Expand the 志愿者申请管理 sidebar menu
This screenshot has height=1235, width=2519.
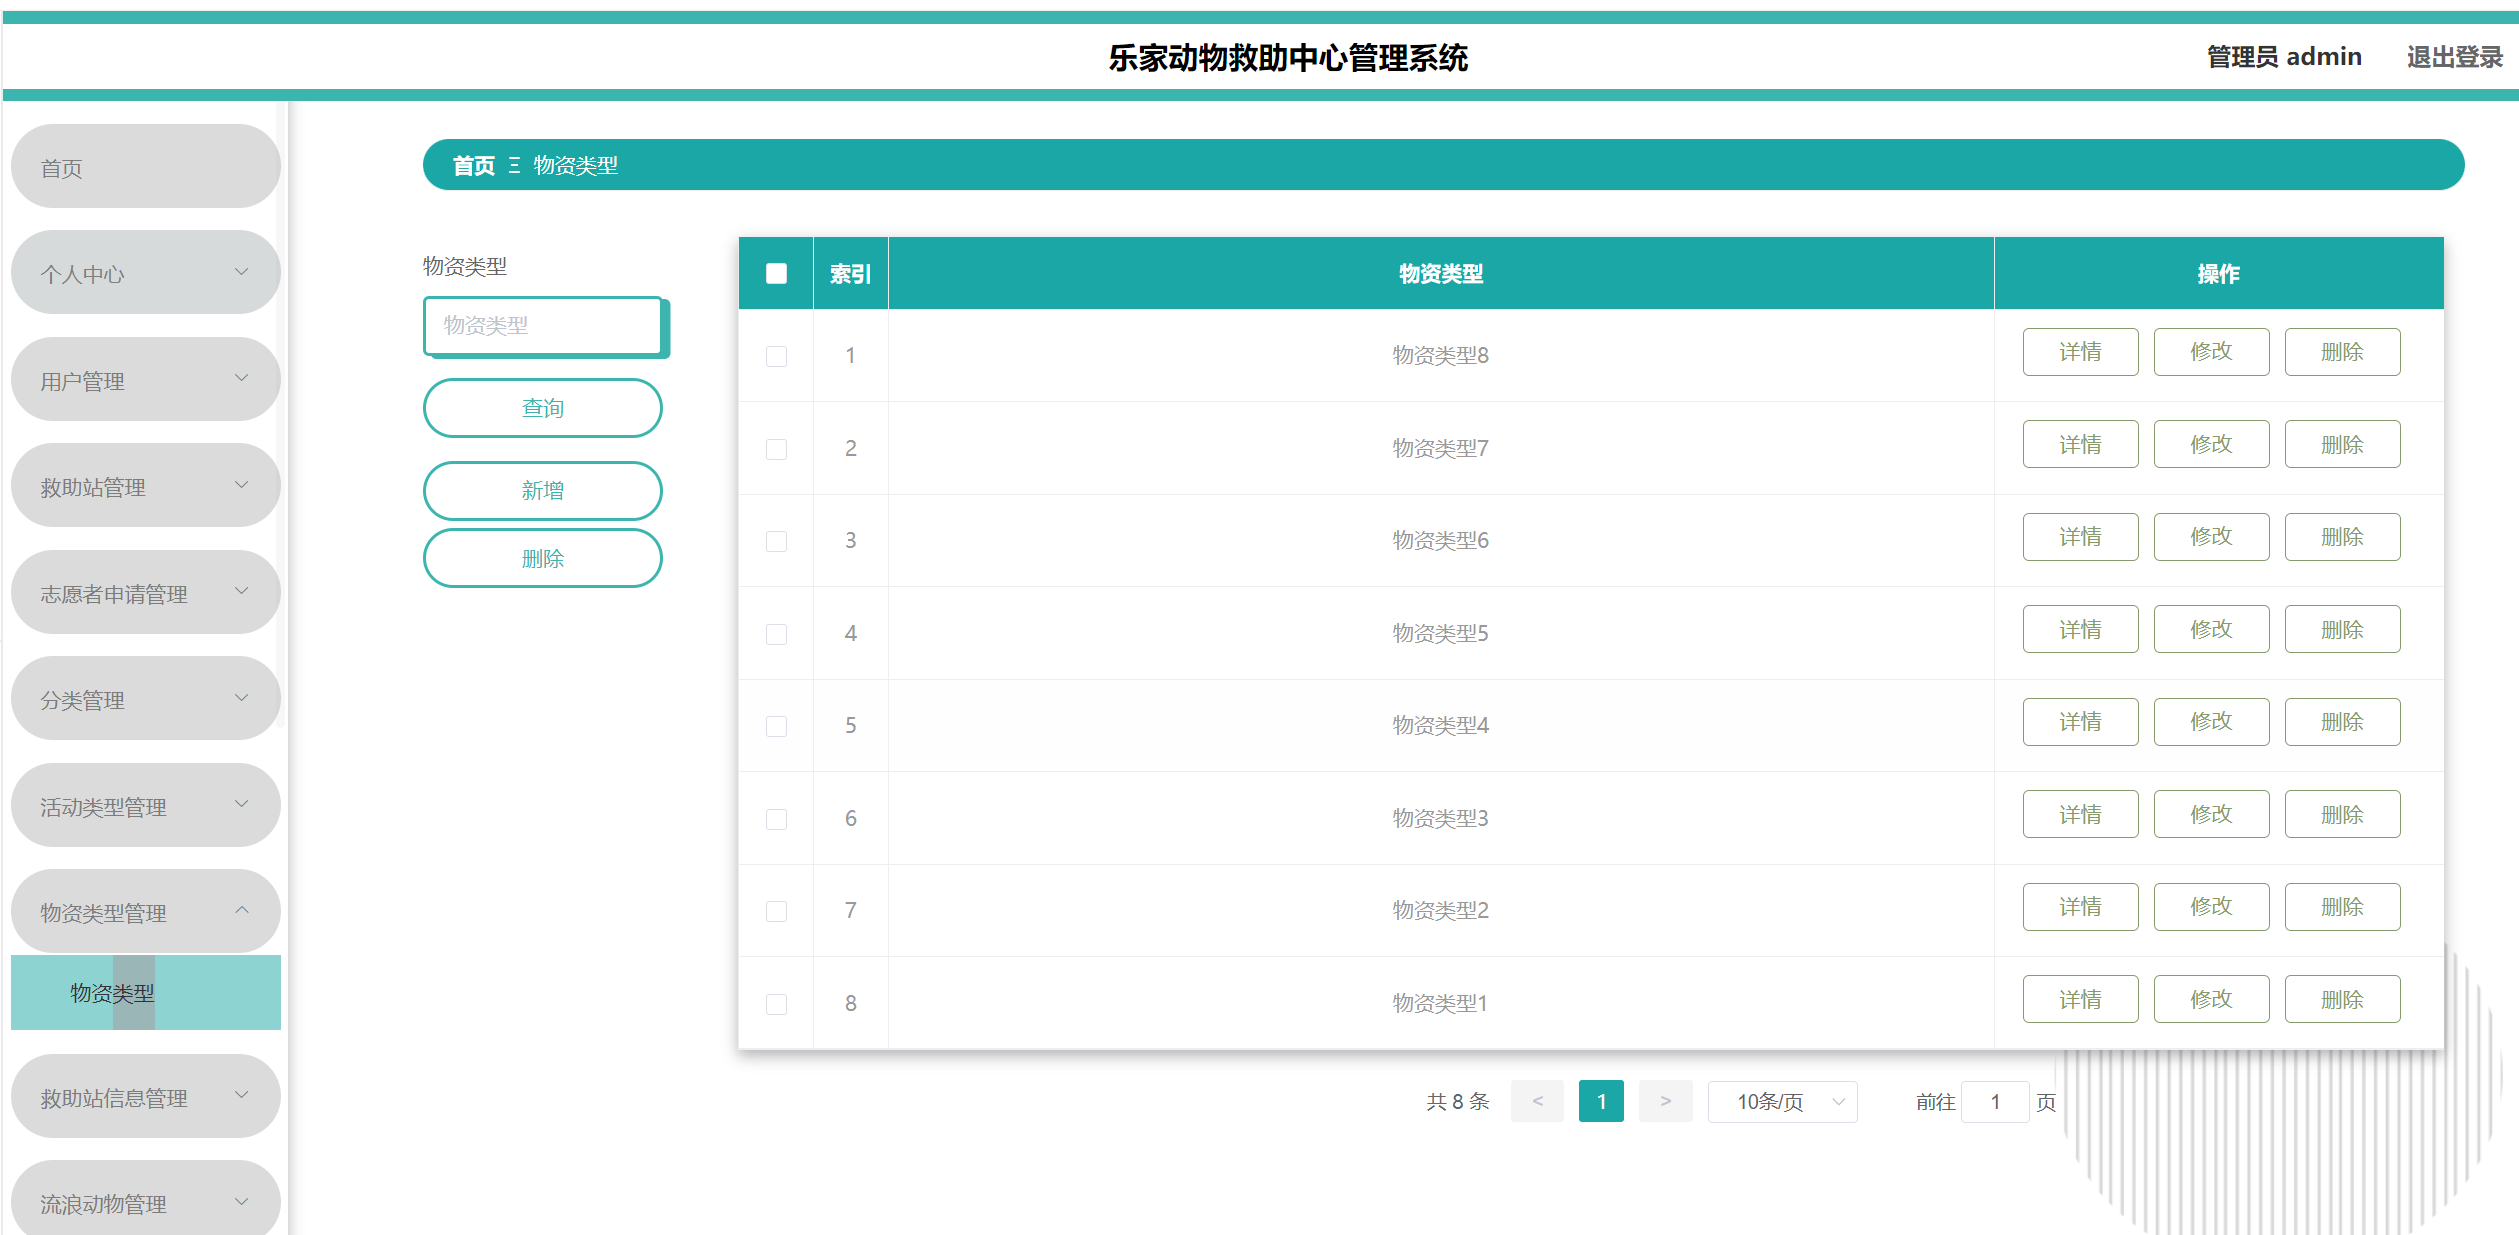[x=145, y=593]
